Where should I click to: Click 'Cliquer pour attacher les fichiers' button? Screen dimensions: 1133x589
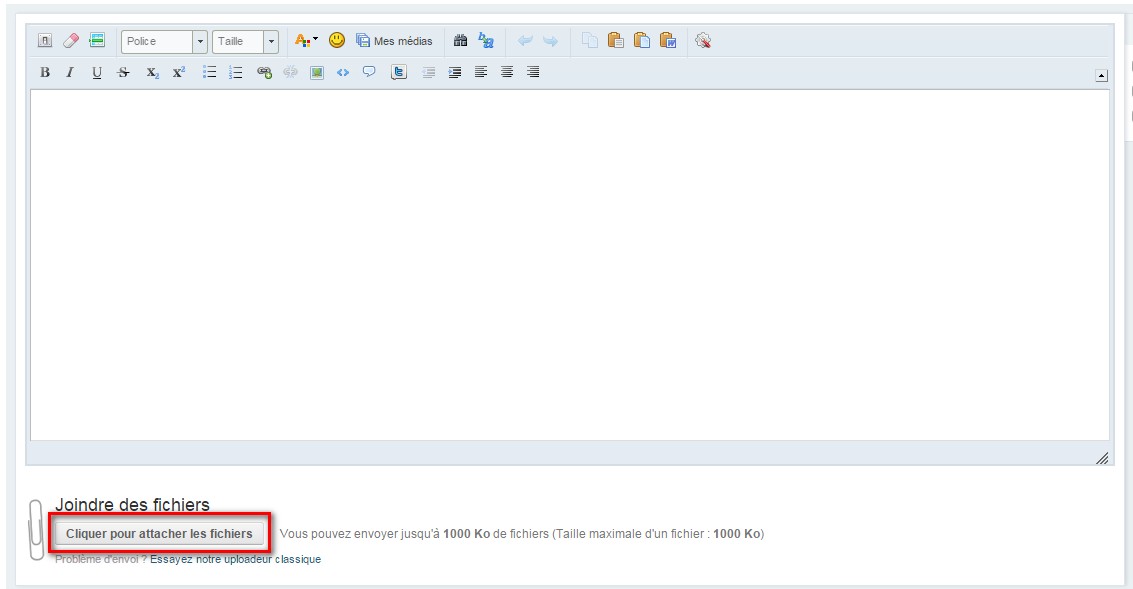(x=159, y=534)
